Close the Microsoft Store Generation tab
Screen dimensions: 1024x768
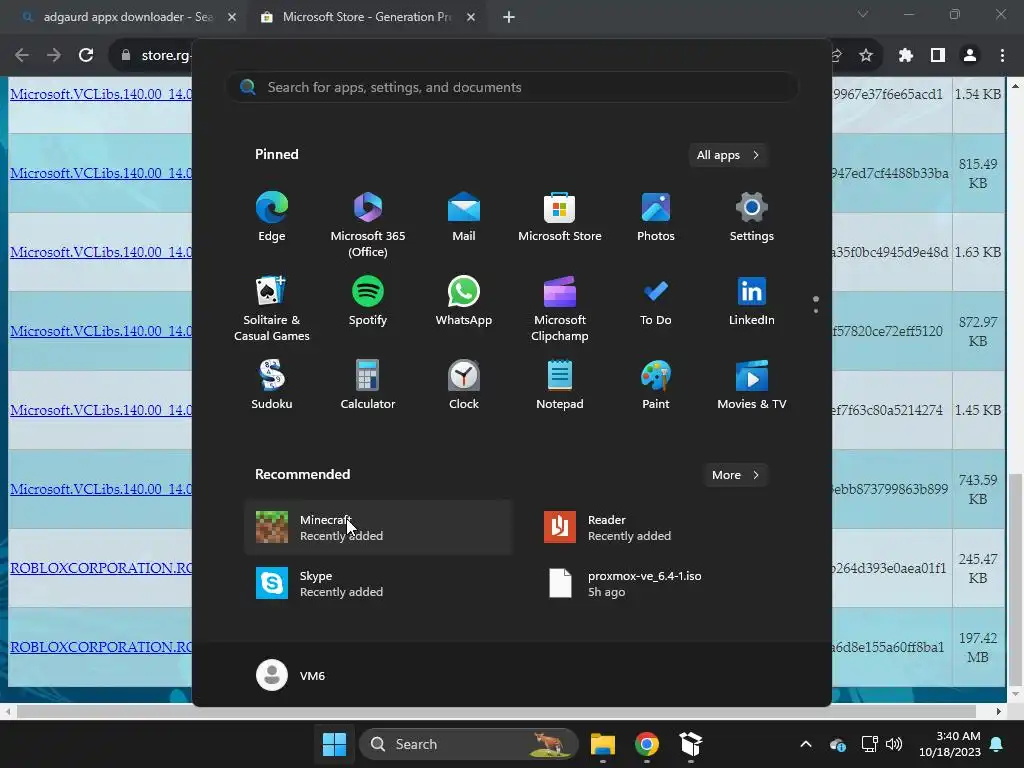click(471, 17)
